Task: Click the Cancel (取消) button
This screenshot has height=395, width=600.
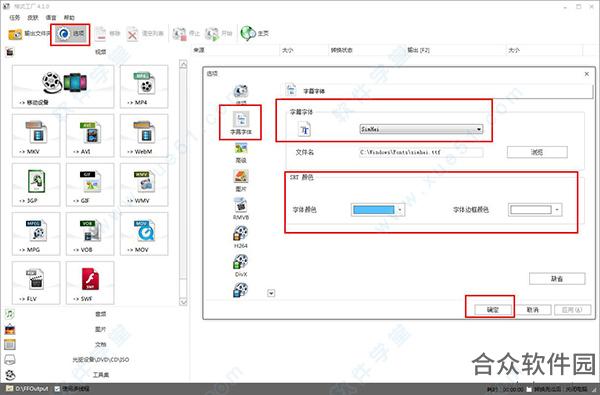Action: tap(533, 310)
